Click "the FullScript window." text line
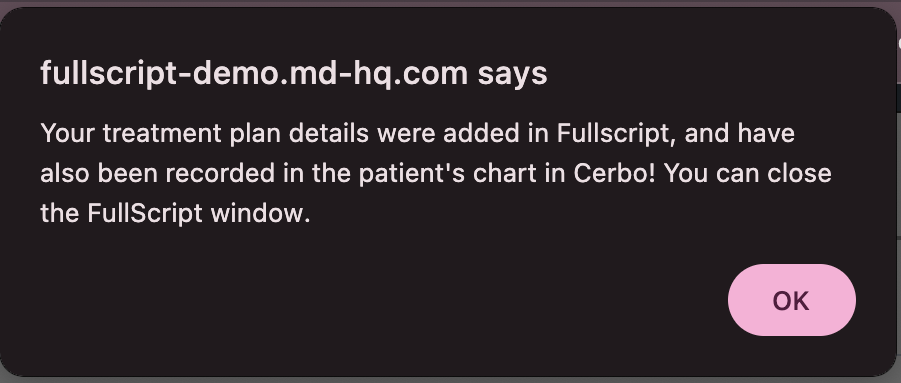Viewport: 901px width, 383px height. [175, 214]
